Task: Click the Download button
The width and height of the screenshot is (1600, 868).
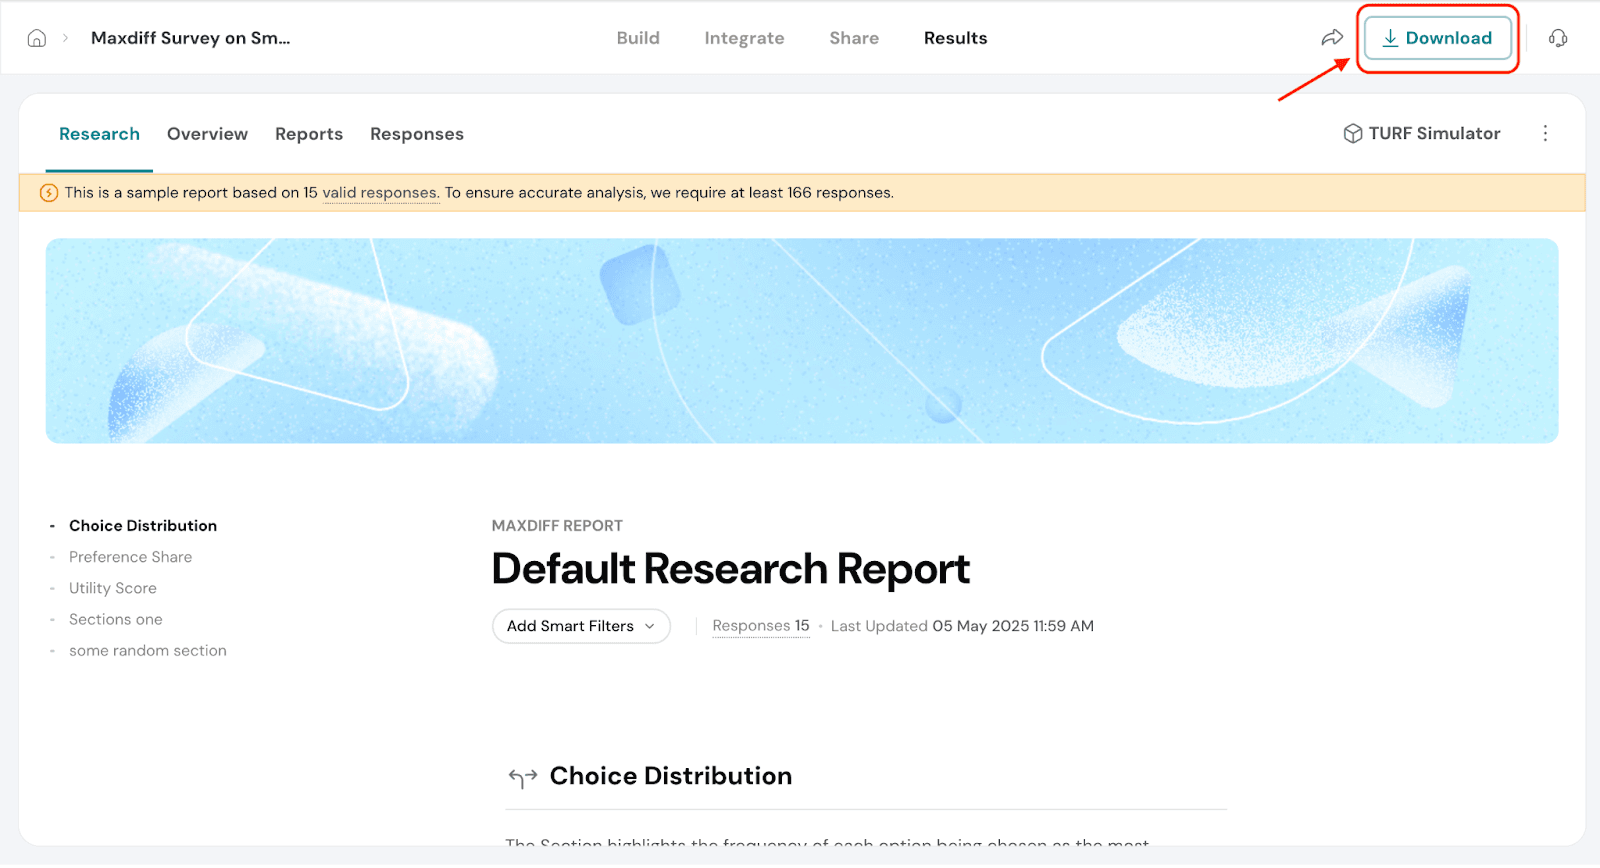Action: [1437, 38]
